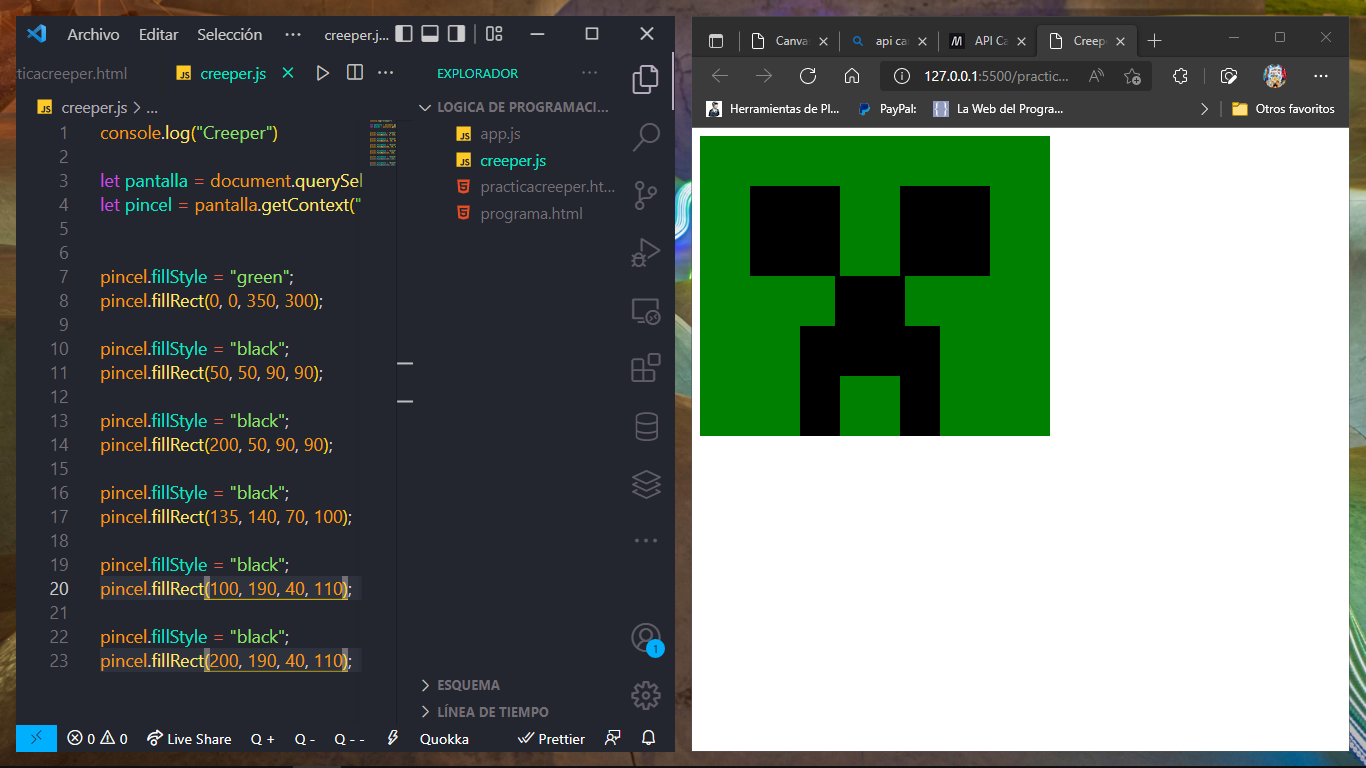Click the Q - - status bar item

[x=349, y=739]
